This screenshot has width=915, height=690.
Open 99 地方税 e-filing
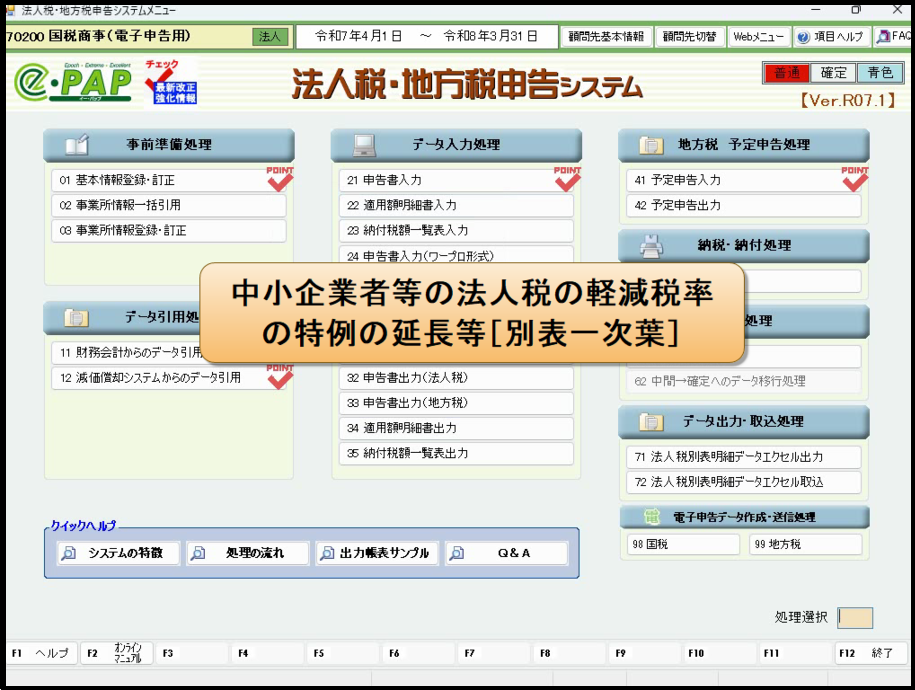point(805,544)
